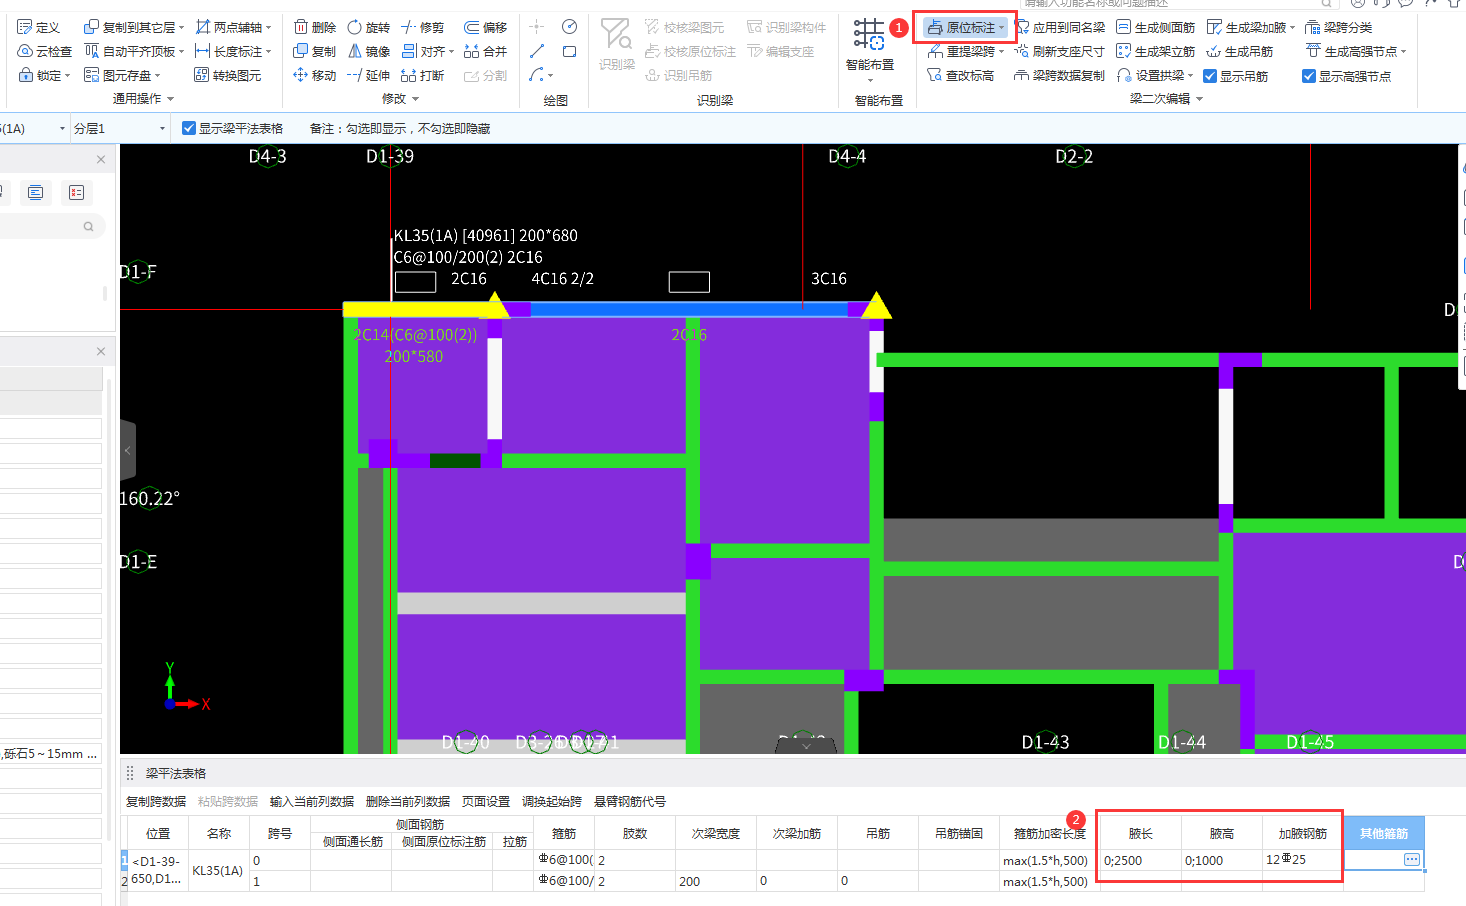Screen dimensions: 1466x906
Task: Click empty annotation box near 2C16
Action: (415, 282)
